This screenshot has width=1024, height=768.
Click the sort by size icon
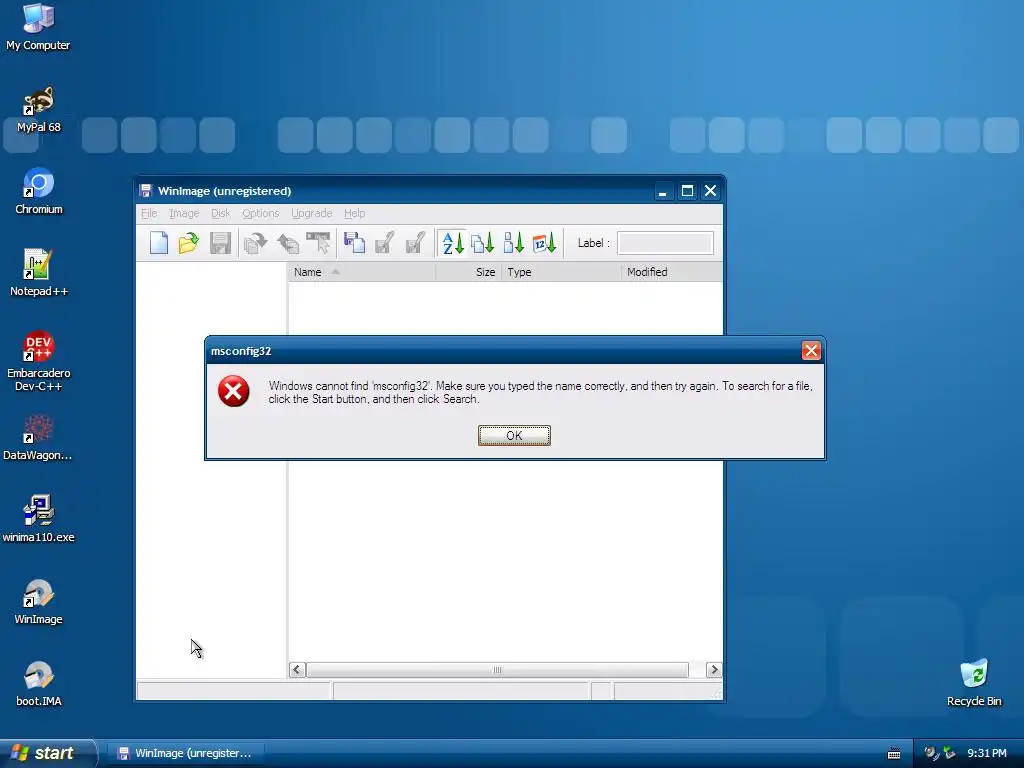513,243
